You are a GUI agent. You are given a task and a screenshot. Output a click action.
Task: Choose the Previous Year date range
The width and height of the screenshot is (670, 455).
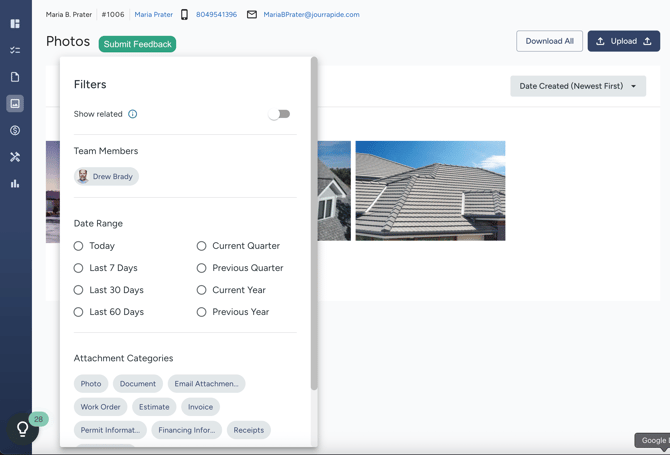(x=202, y=312)
